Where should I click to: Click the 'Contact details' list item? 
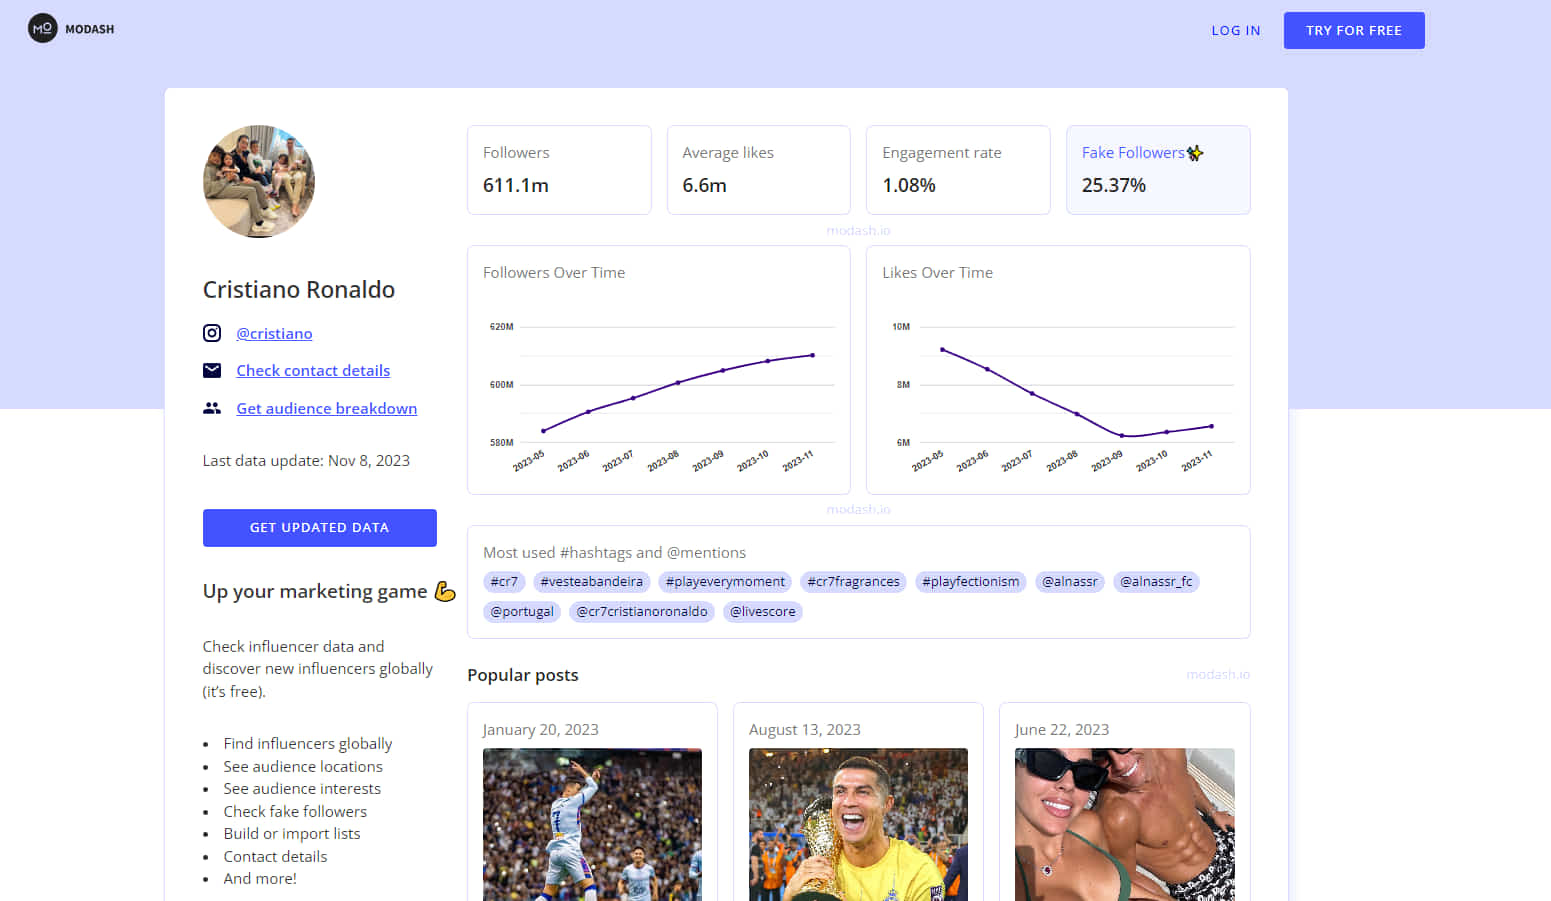(275, 857)
